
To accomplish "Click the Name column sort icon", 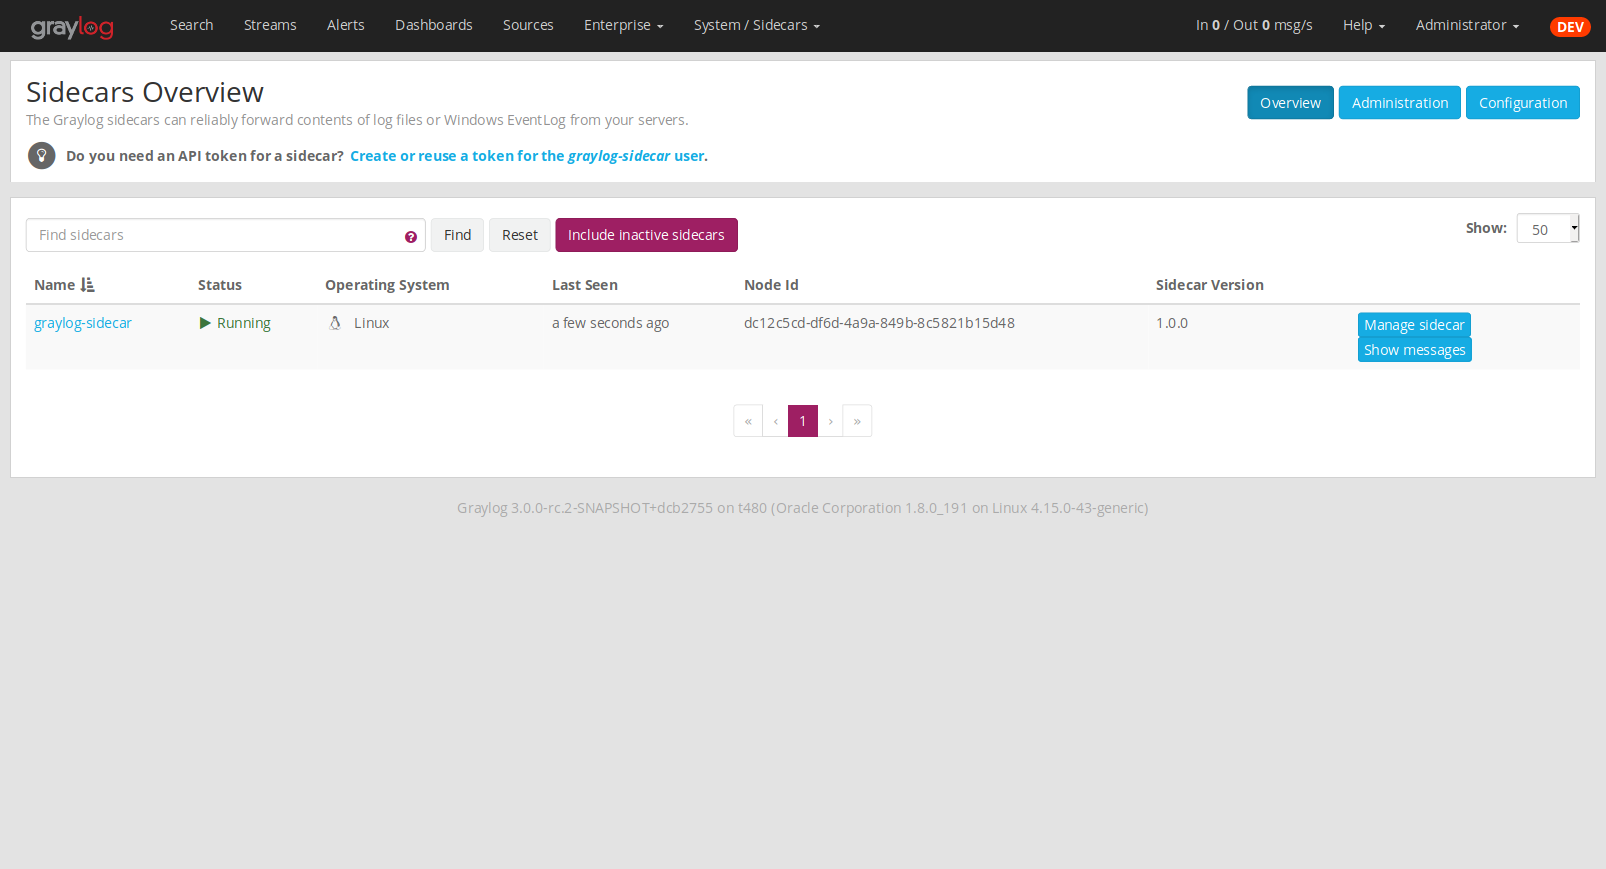I will [x=88, y=285].
